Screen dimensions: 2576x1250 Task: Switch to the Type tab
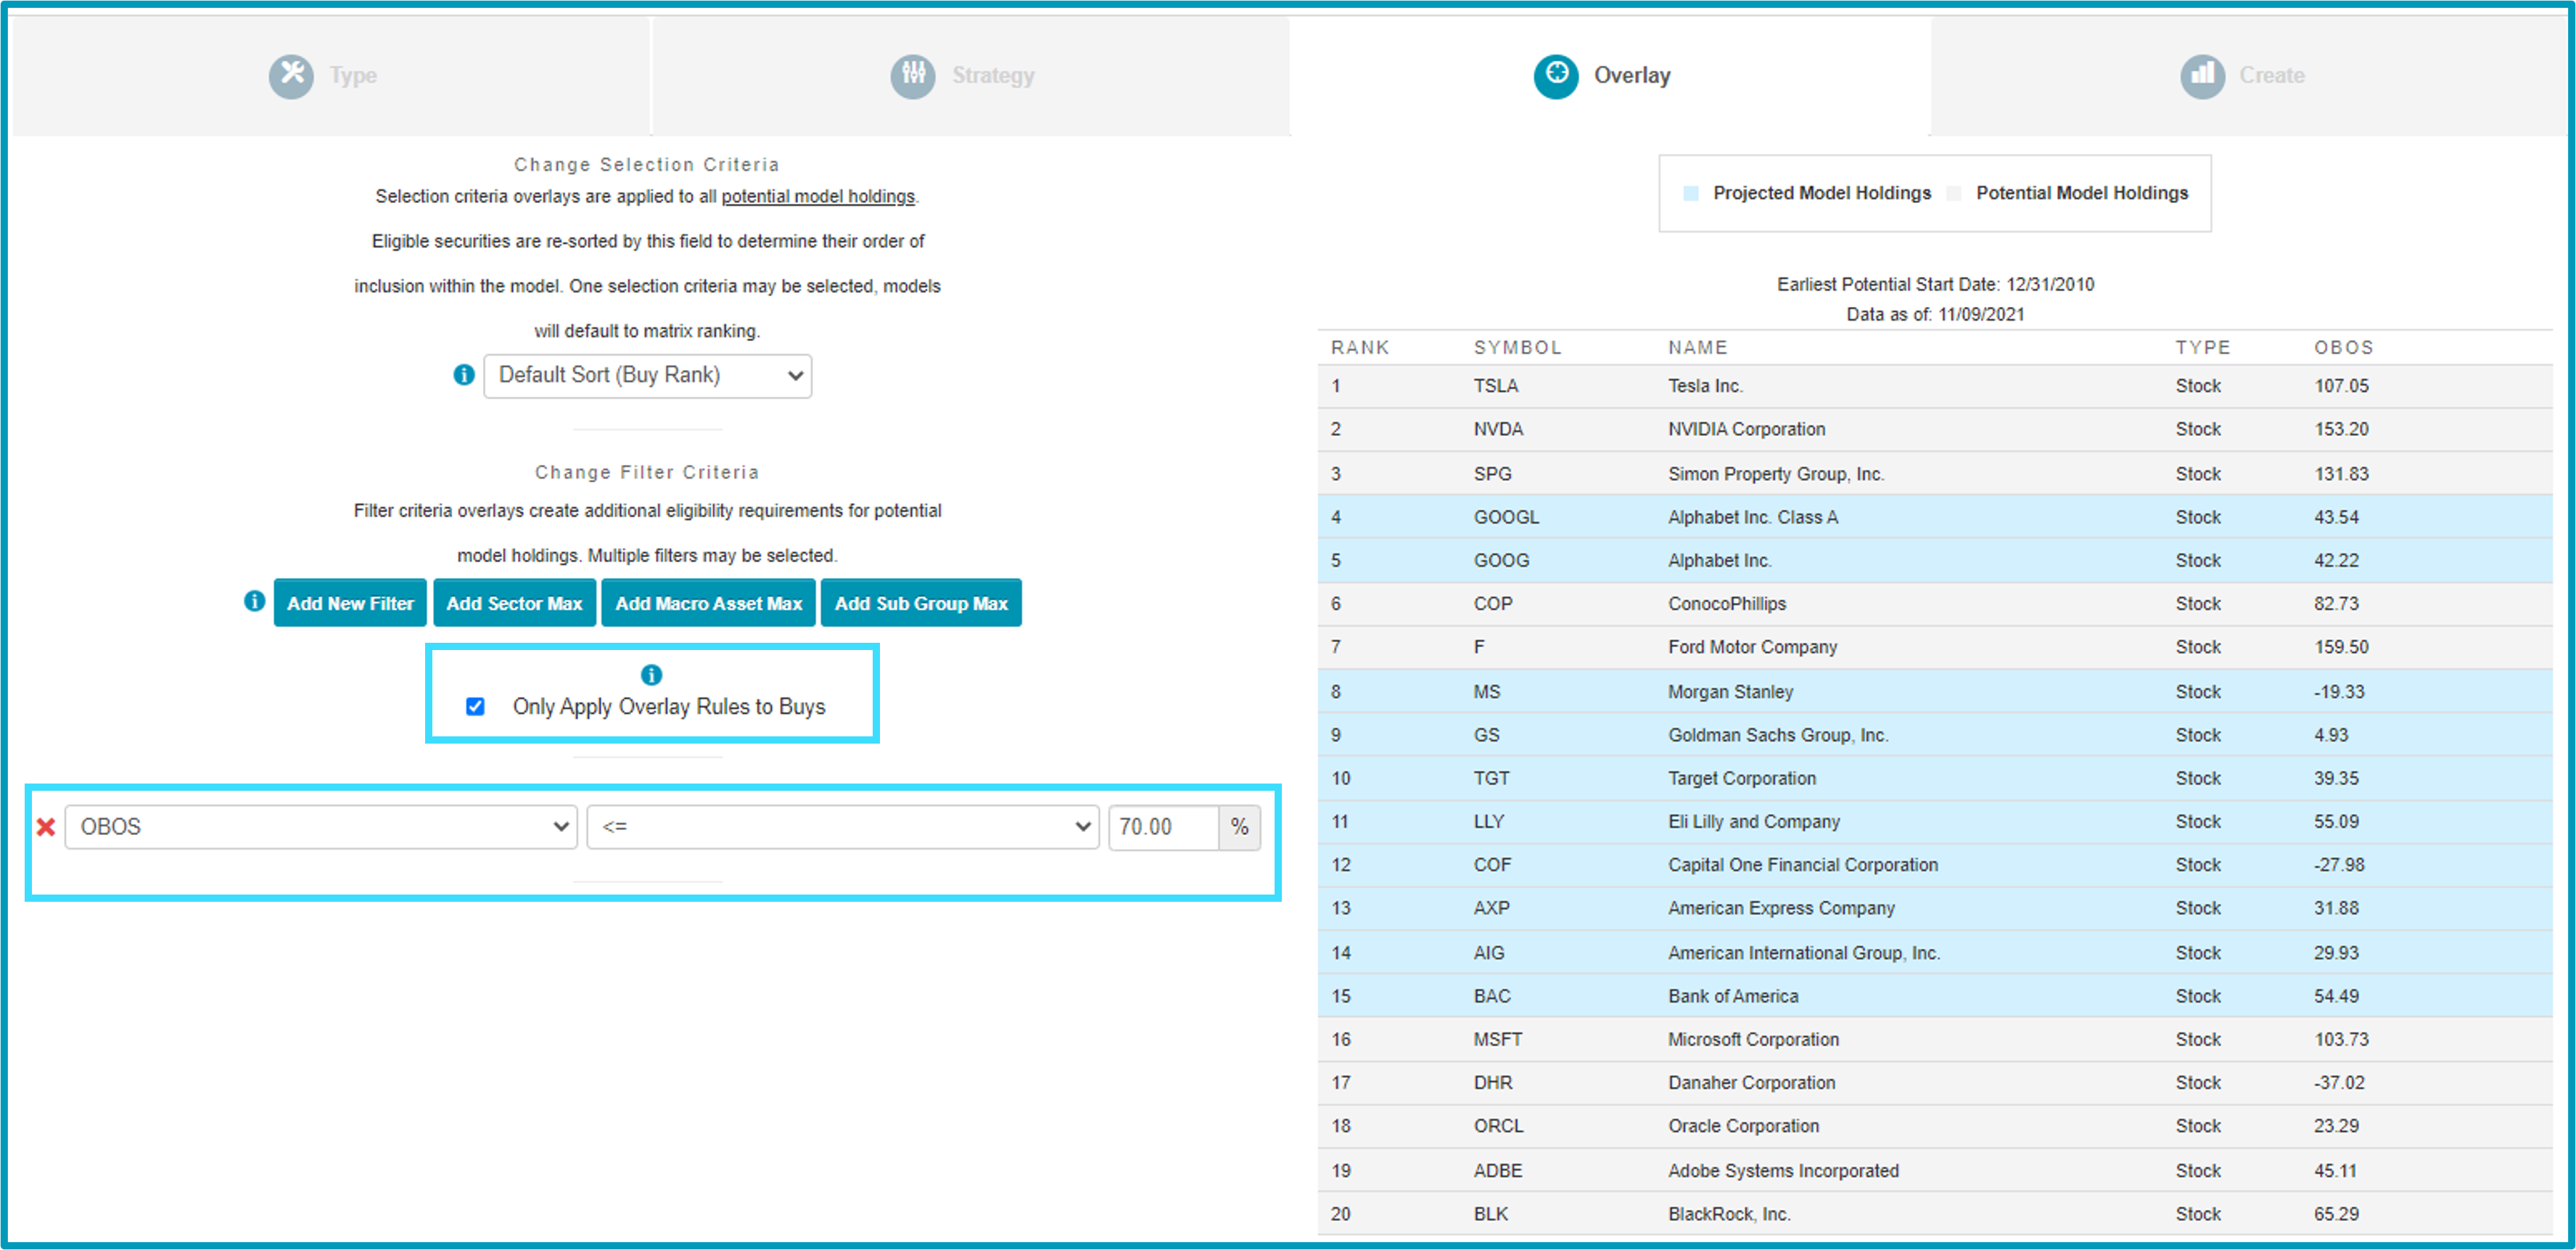330,75
